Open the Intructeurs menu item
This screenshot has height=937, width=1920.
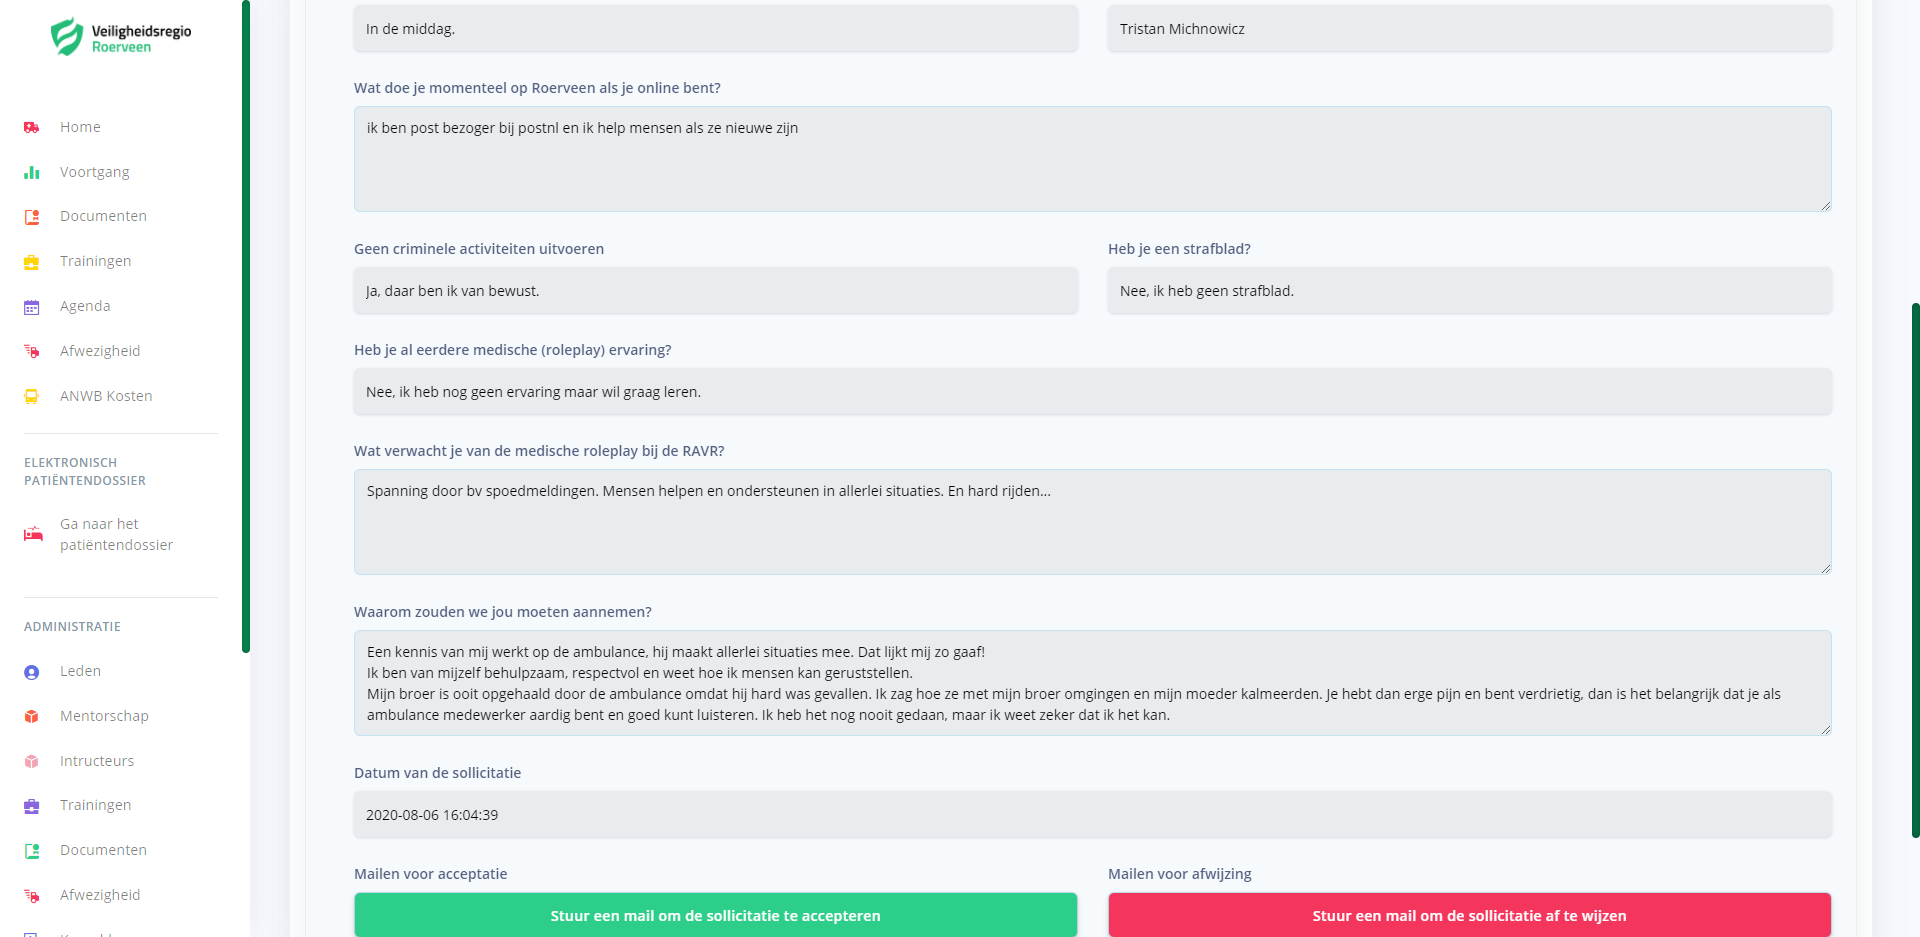click(x=97, y=761)
